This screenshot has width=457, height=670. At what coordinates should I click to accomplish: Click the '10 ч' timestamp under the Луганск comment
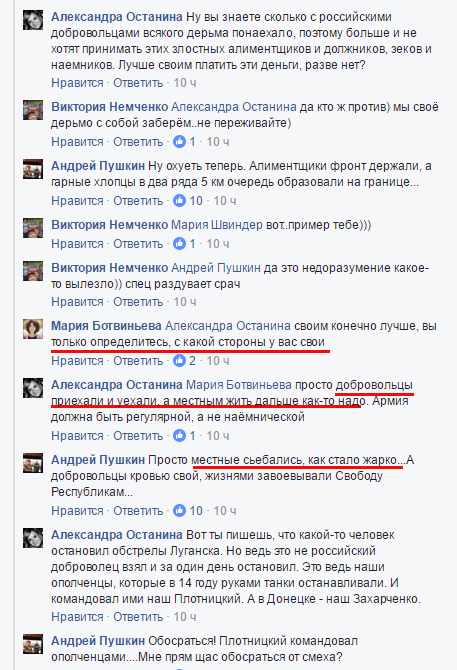tap(185, 617)
